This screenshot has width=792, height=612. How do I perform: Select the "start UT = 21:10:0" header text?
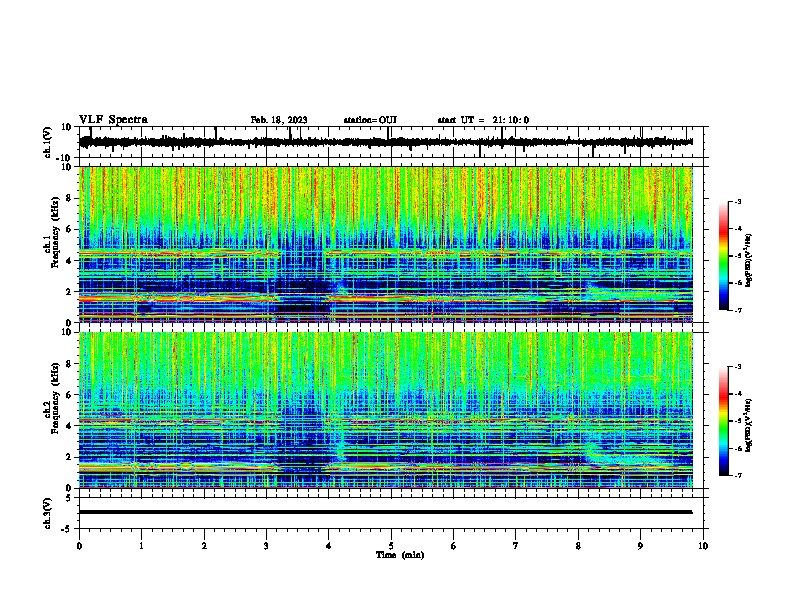[483, 120]
